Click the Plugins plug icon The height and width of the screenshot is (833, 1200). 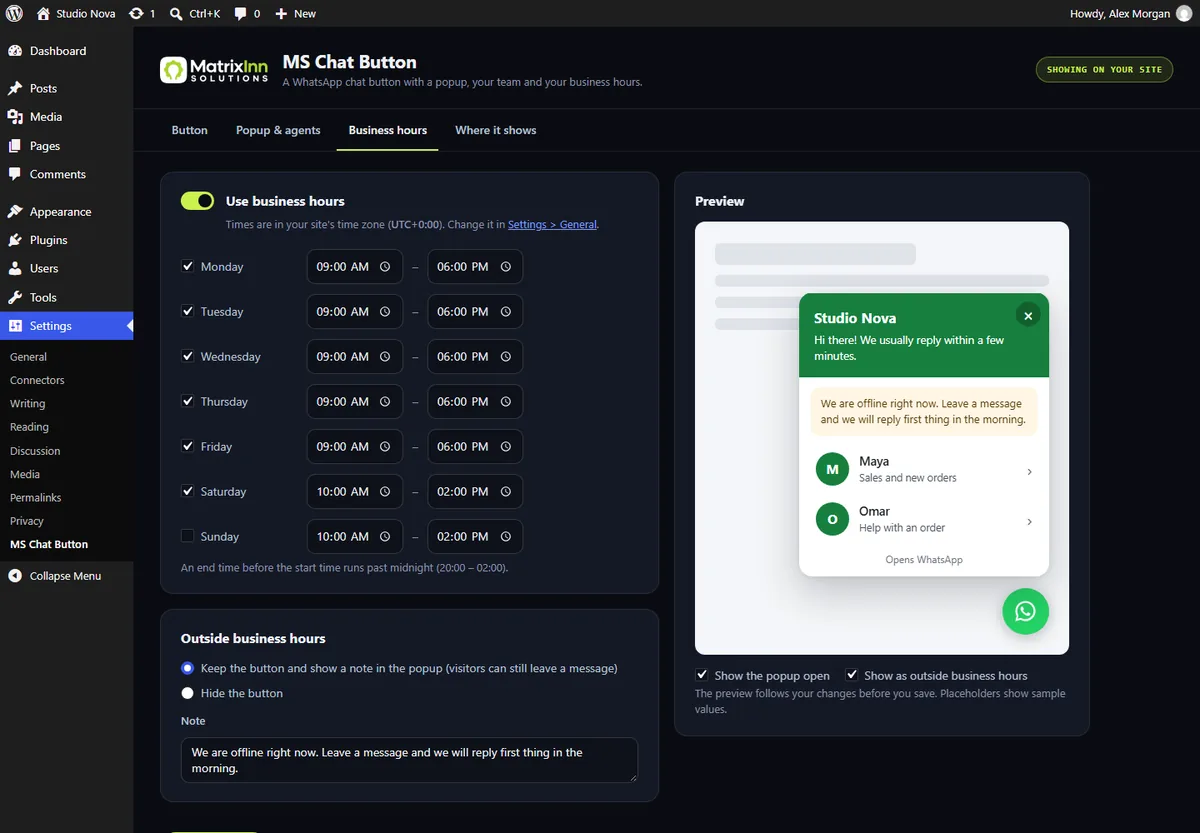15,240
